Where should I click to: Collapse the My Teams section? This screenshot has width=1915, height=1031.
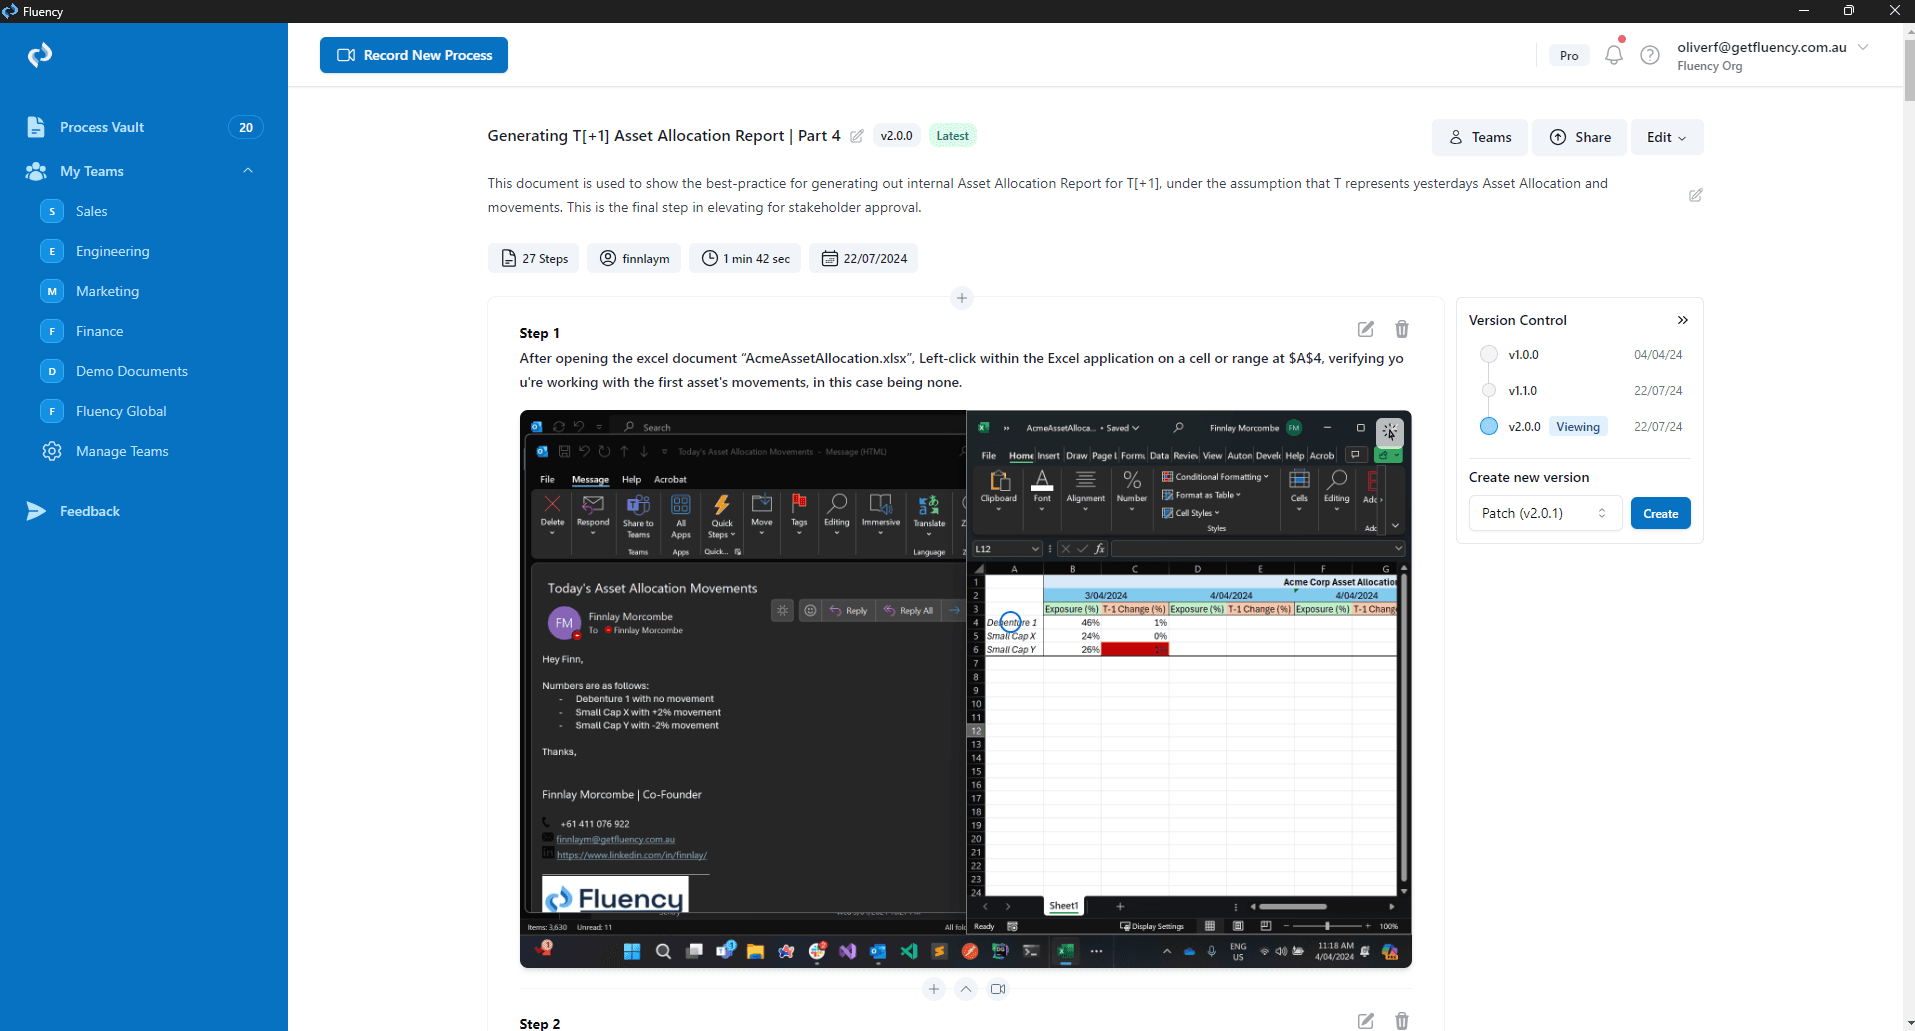(248, 171)
